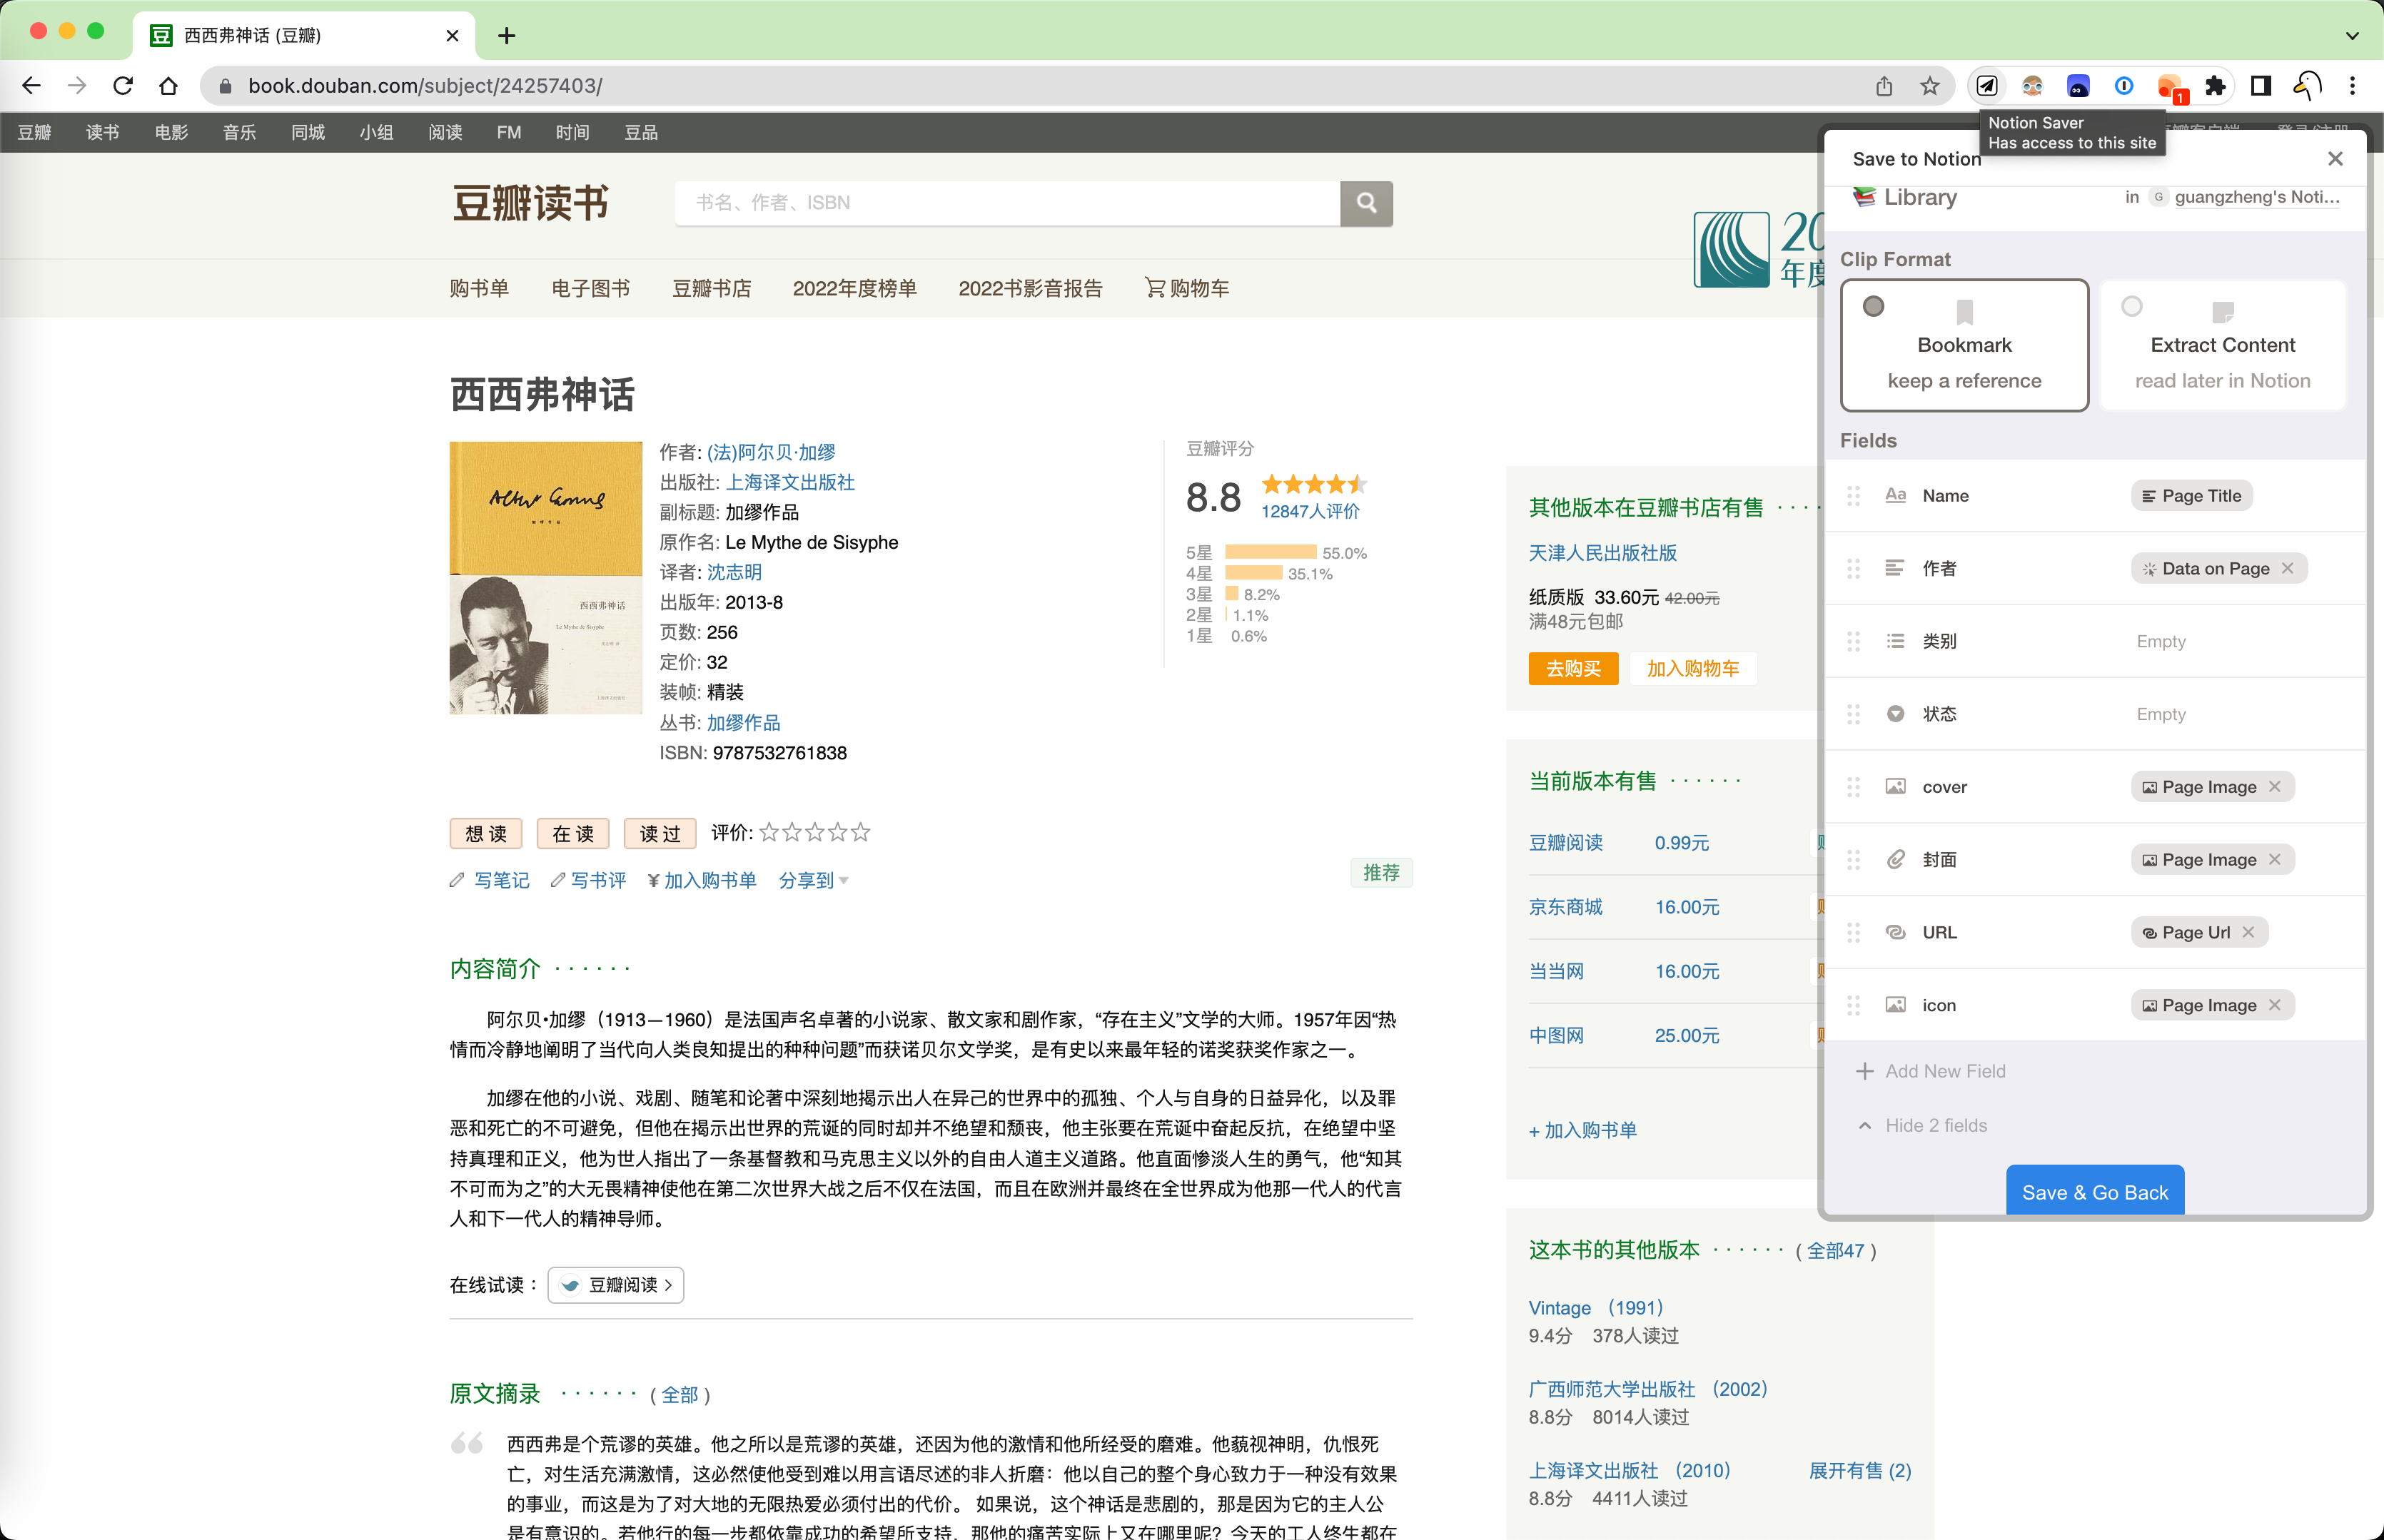Click Add New Field
Viewport: 2384px width, 1540px height.
pos(1931,1071)
